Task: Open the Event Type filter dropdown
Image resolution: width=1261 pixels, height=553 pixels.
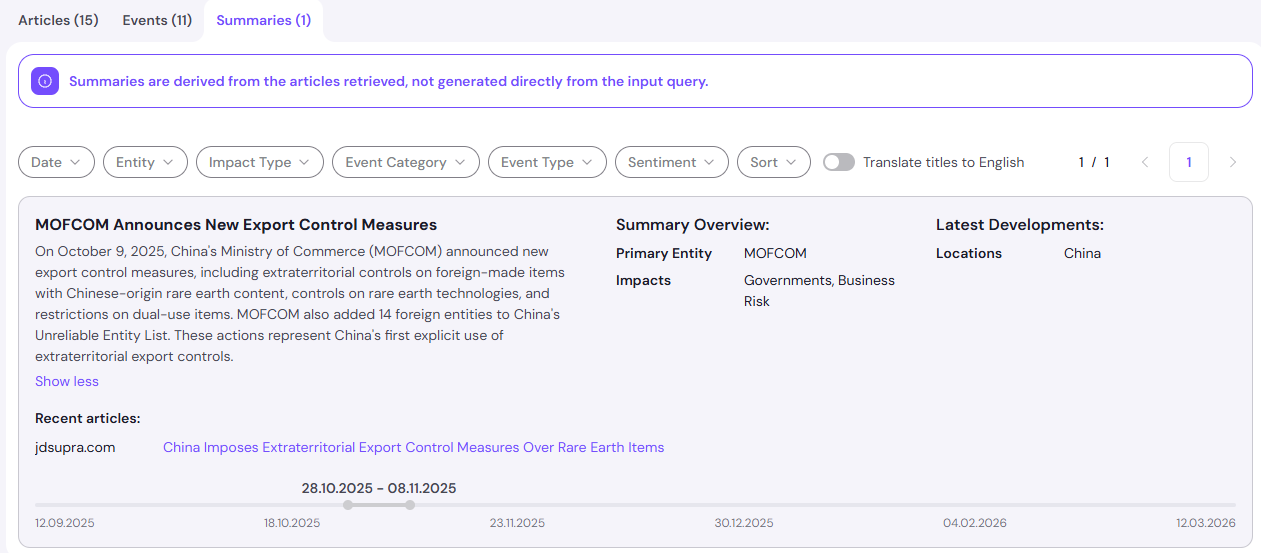Action: (547, 162)
